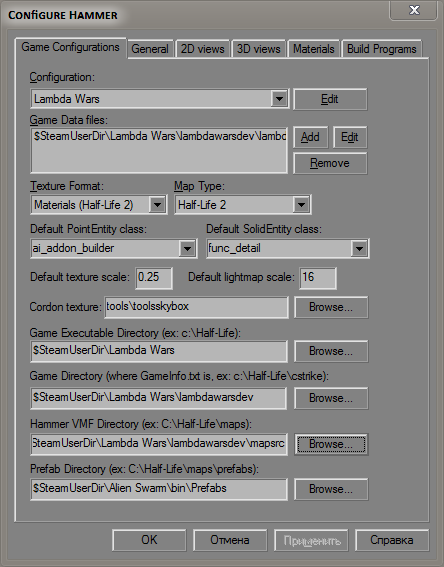
Task: Browse for Prefab Directory
Action: point(331,489)
